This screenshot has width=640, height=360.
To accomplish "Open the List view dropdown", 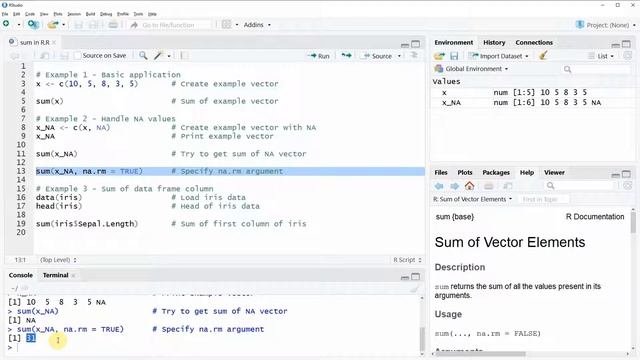I will (601, 56).
